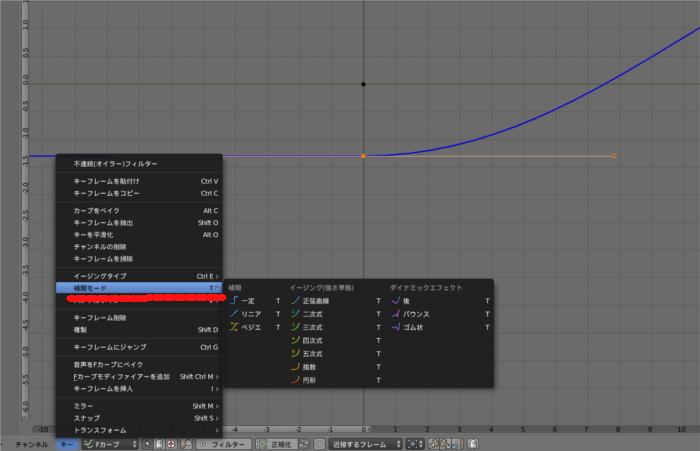Choose キーフレームをコピー menu entry
This screenshot has width=700, height=451.
[139, 193]
